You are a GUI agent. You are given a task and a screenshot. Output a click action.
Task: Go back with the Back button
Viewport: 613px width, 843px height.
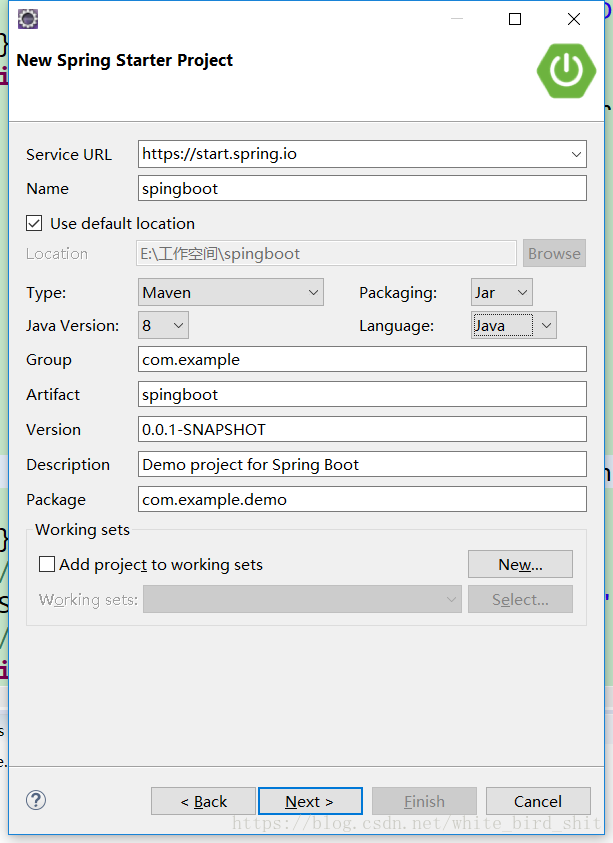[203, 801]
